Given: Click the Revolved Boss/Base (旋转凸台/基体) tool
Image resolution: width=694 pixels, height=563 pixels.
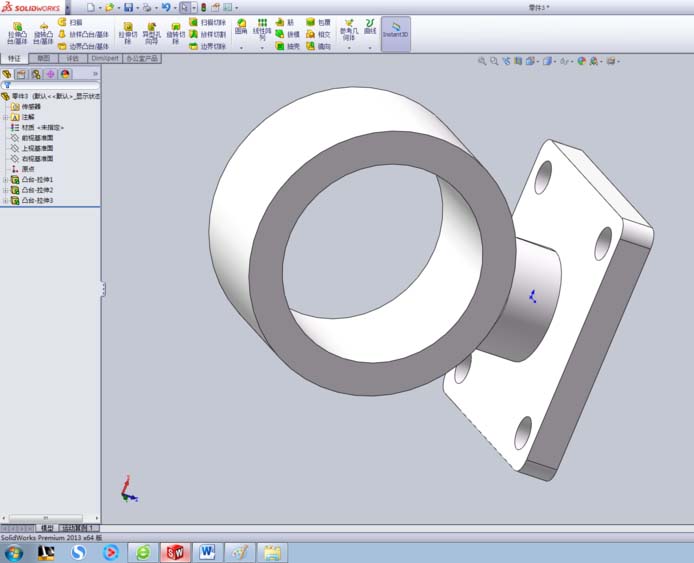Looking at the screenshot, I should pos(43,33).
